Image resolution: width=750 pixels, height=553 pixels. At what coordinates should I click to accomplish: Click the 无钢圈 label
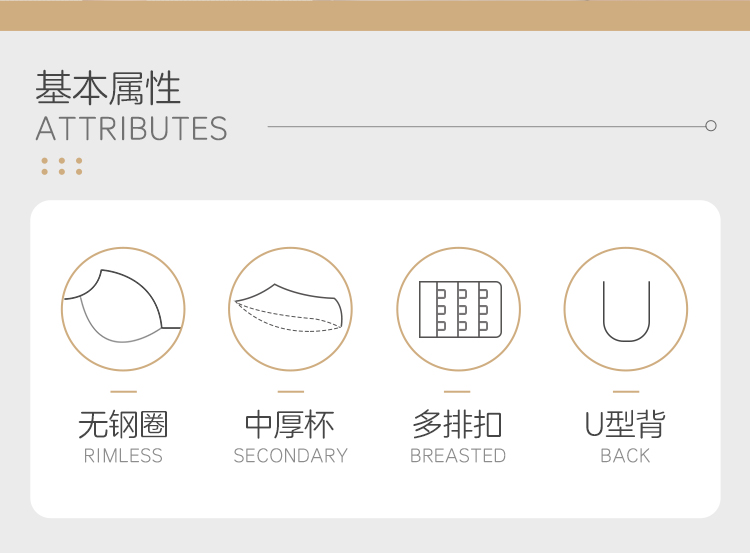(x=123, y=424)
